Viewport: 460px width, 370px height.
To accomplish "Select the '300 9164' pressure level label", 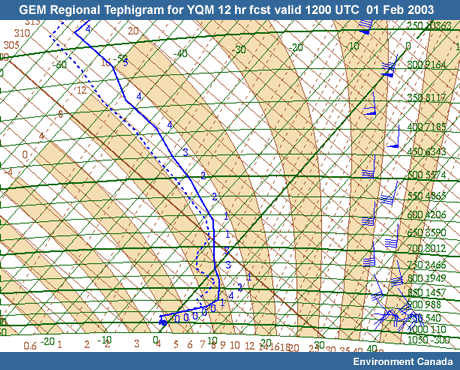I will (x=427, y=65).
